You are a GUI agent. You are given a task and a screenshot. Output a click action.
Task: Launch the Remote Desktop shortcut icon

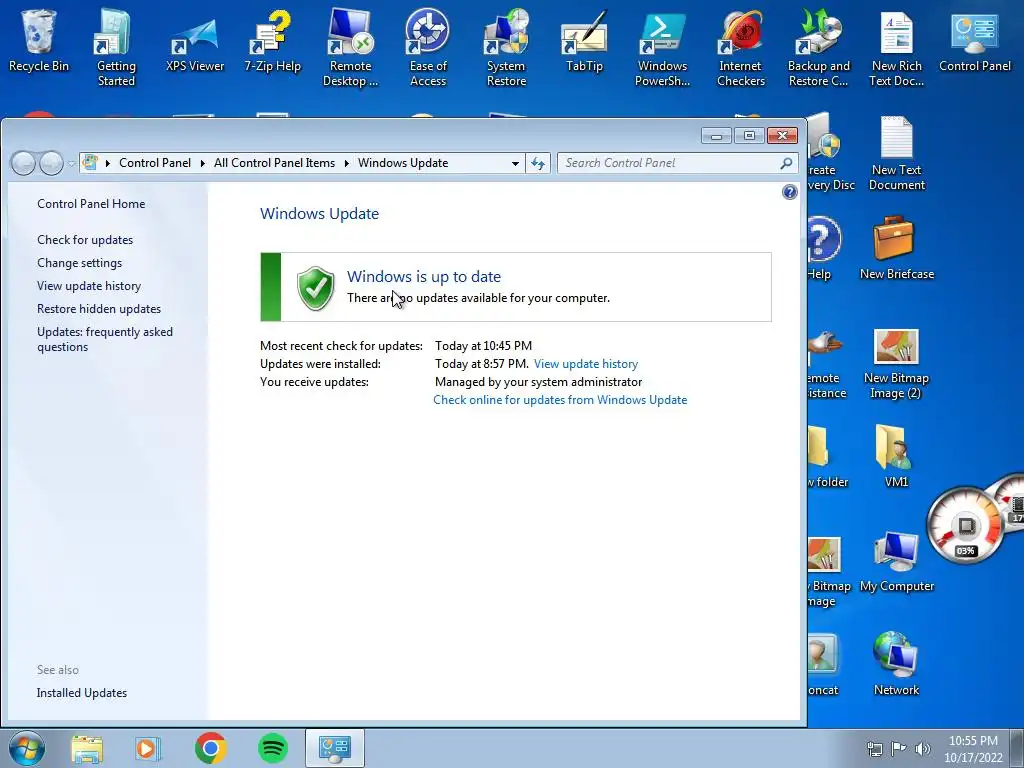pos(351,47)
